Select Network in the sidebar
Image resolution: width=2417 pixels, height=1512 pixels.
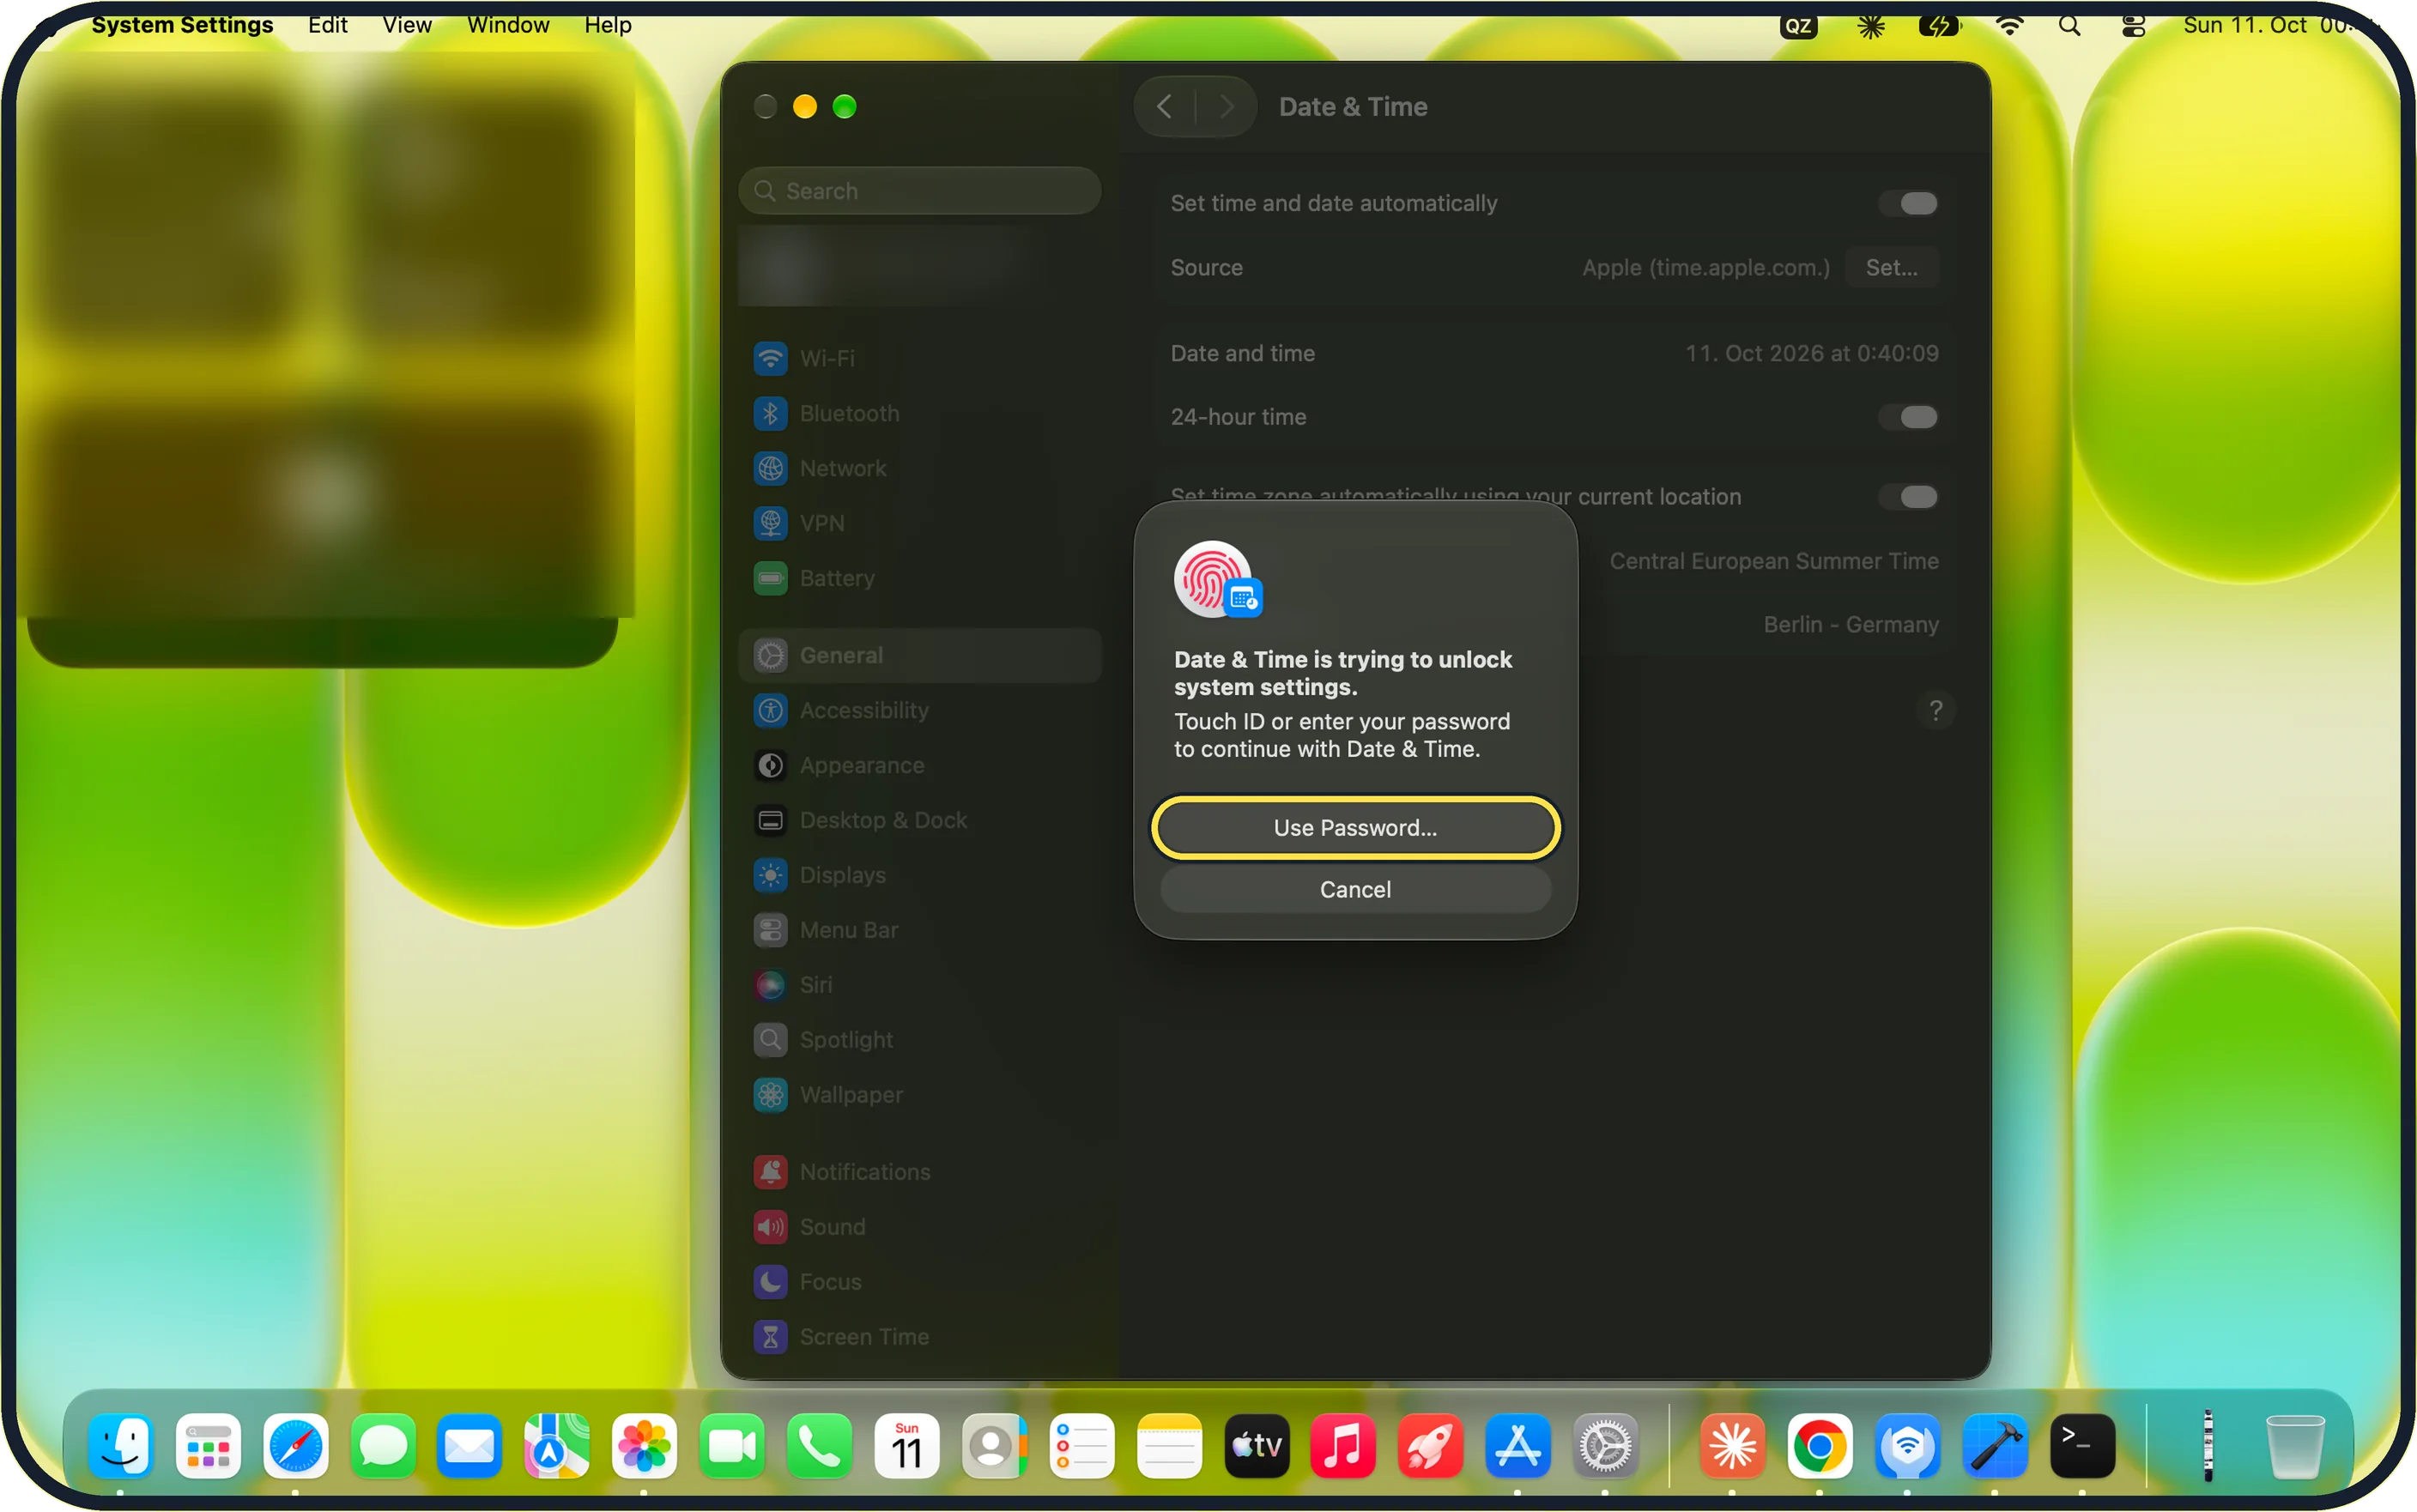click(919, 468)
